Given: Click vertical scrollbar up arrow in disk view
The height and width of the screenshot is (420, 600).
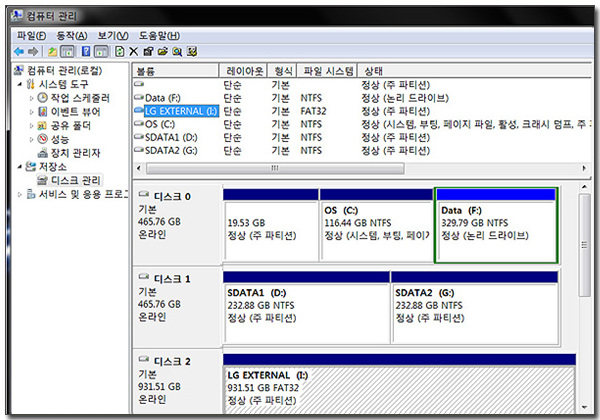Looking at the screenshot, I should tap(584, 187).
